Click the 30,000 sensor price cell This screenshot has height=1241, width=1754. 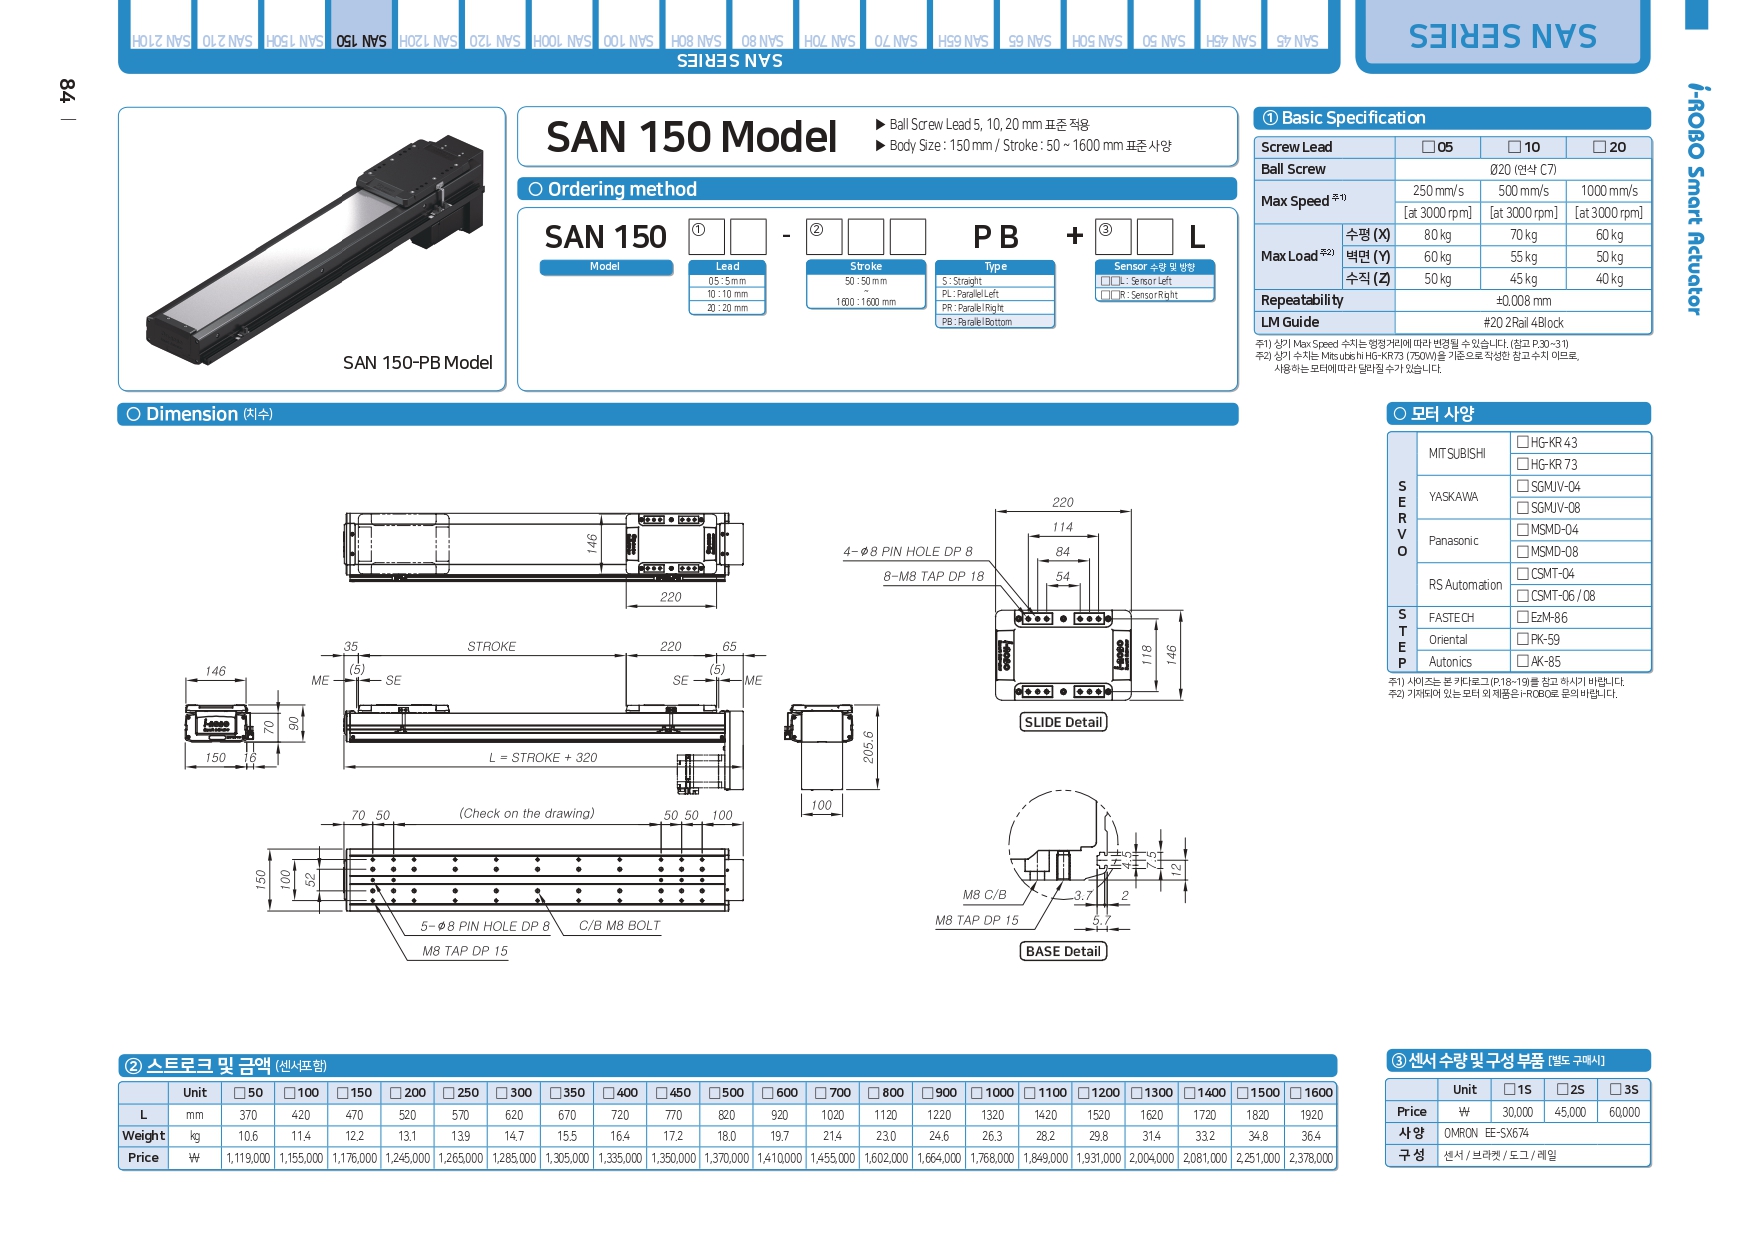pyautogui.click(x=1517, y=1112)
